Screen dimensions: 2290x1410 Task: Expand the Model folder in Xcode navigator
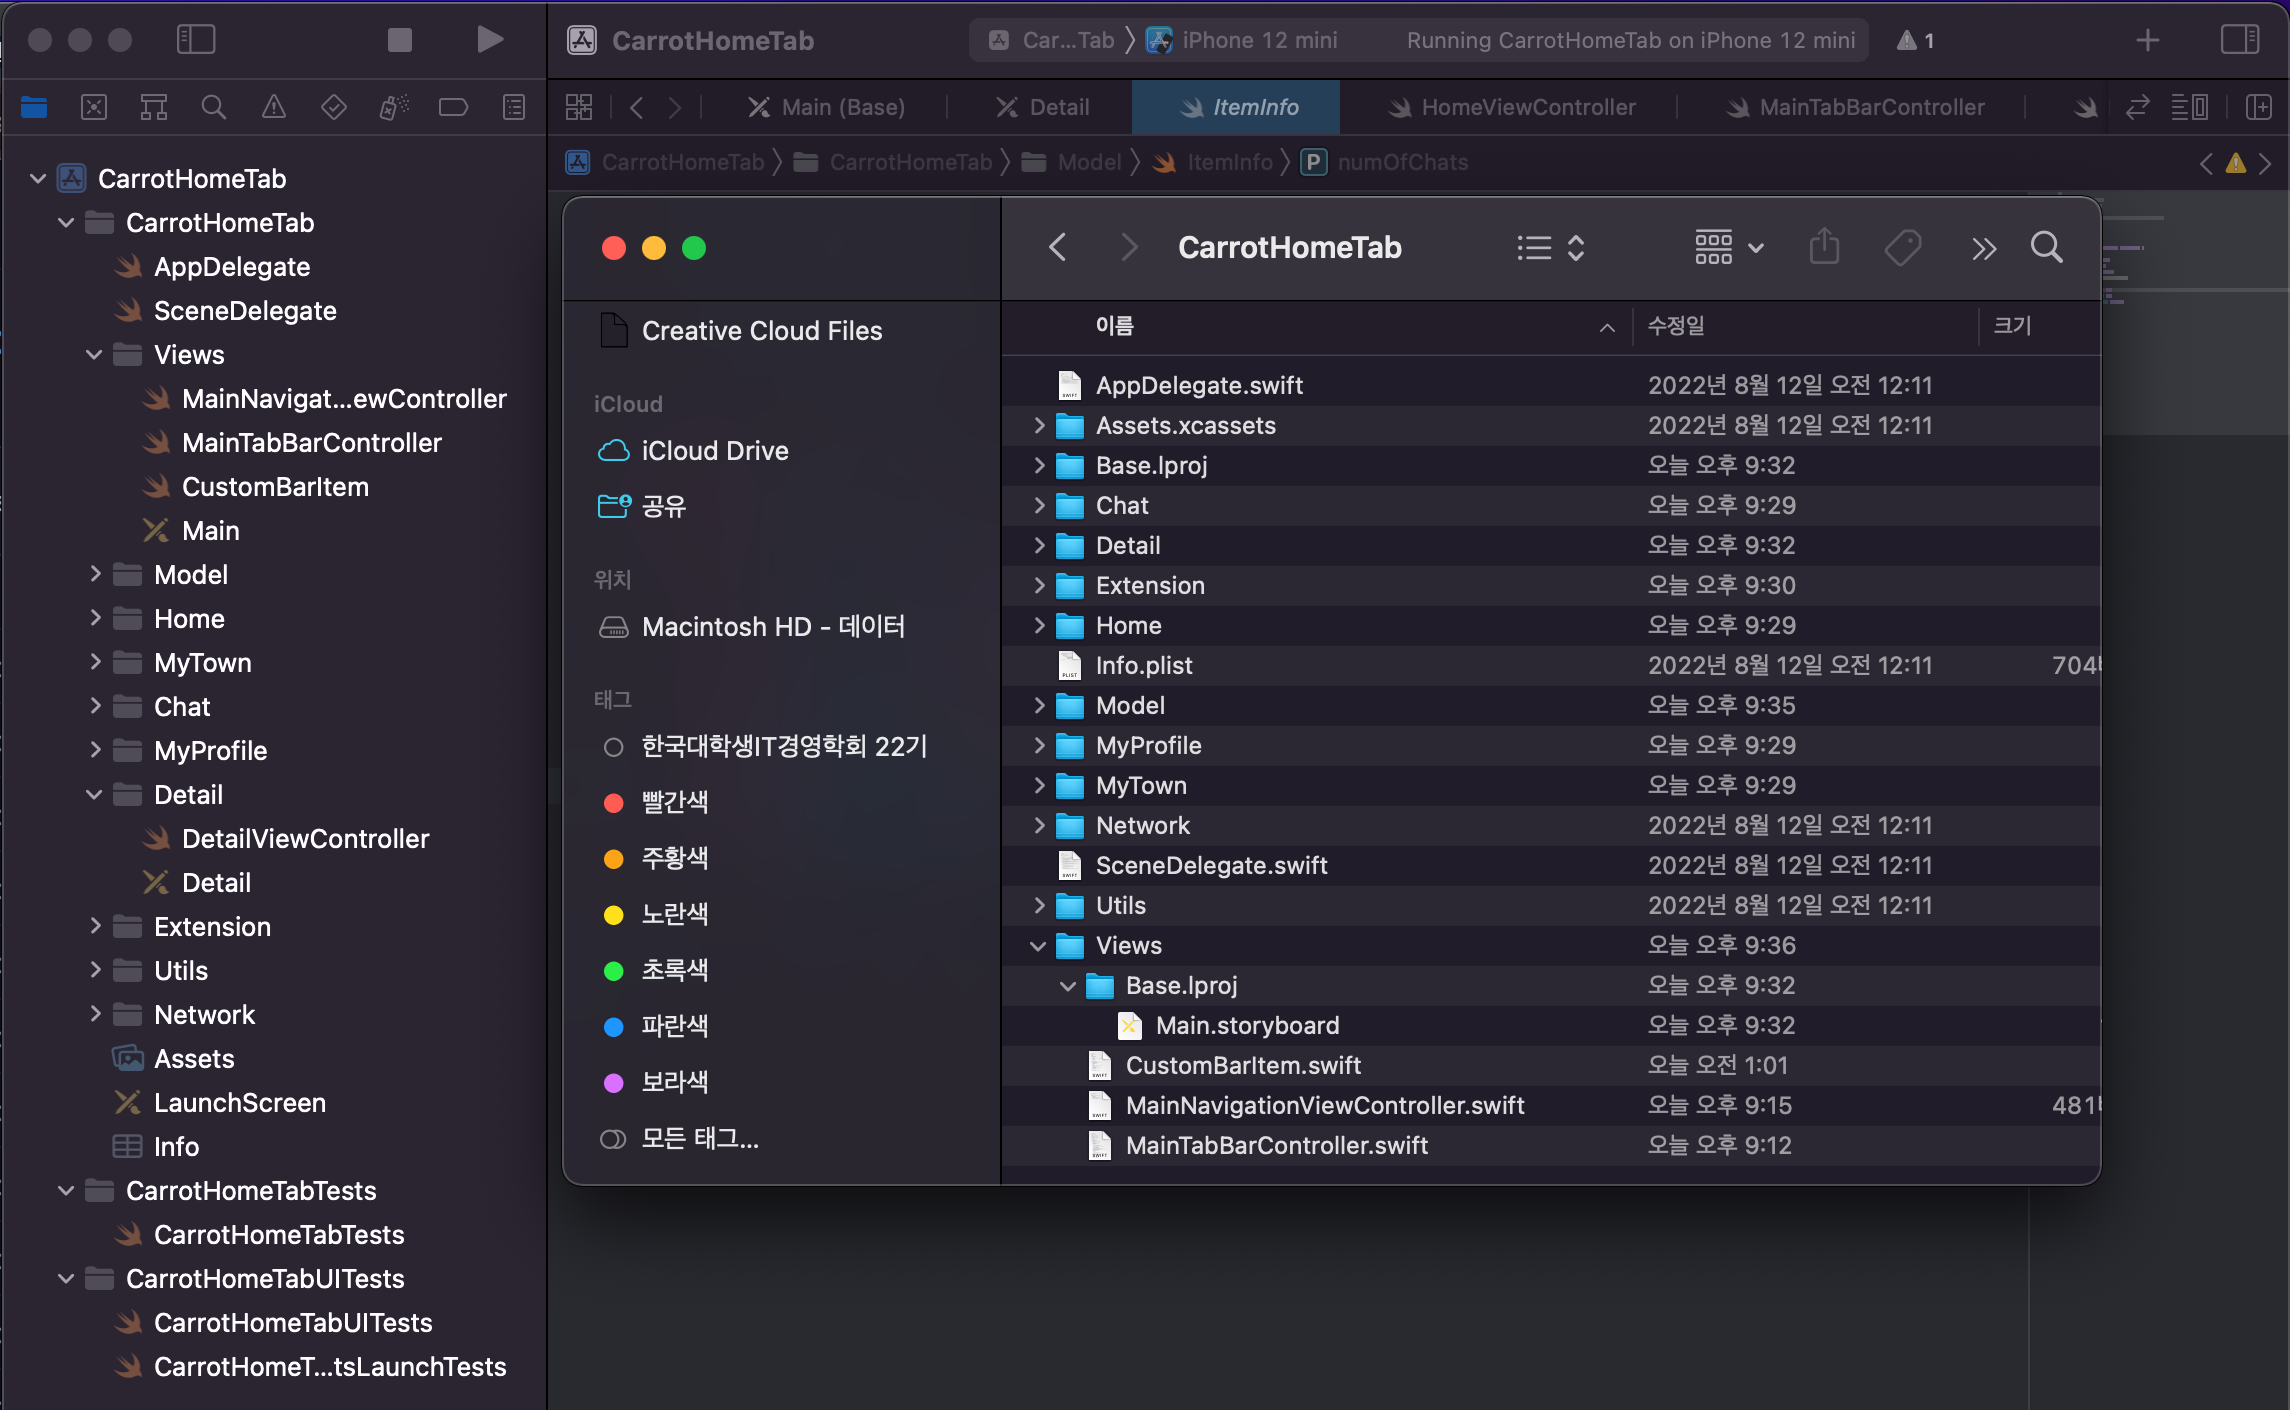point(95,574)
